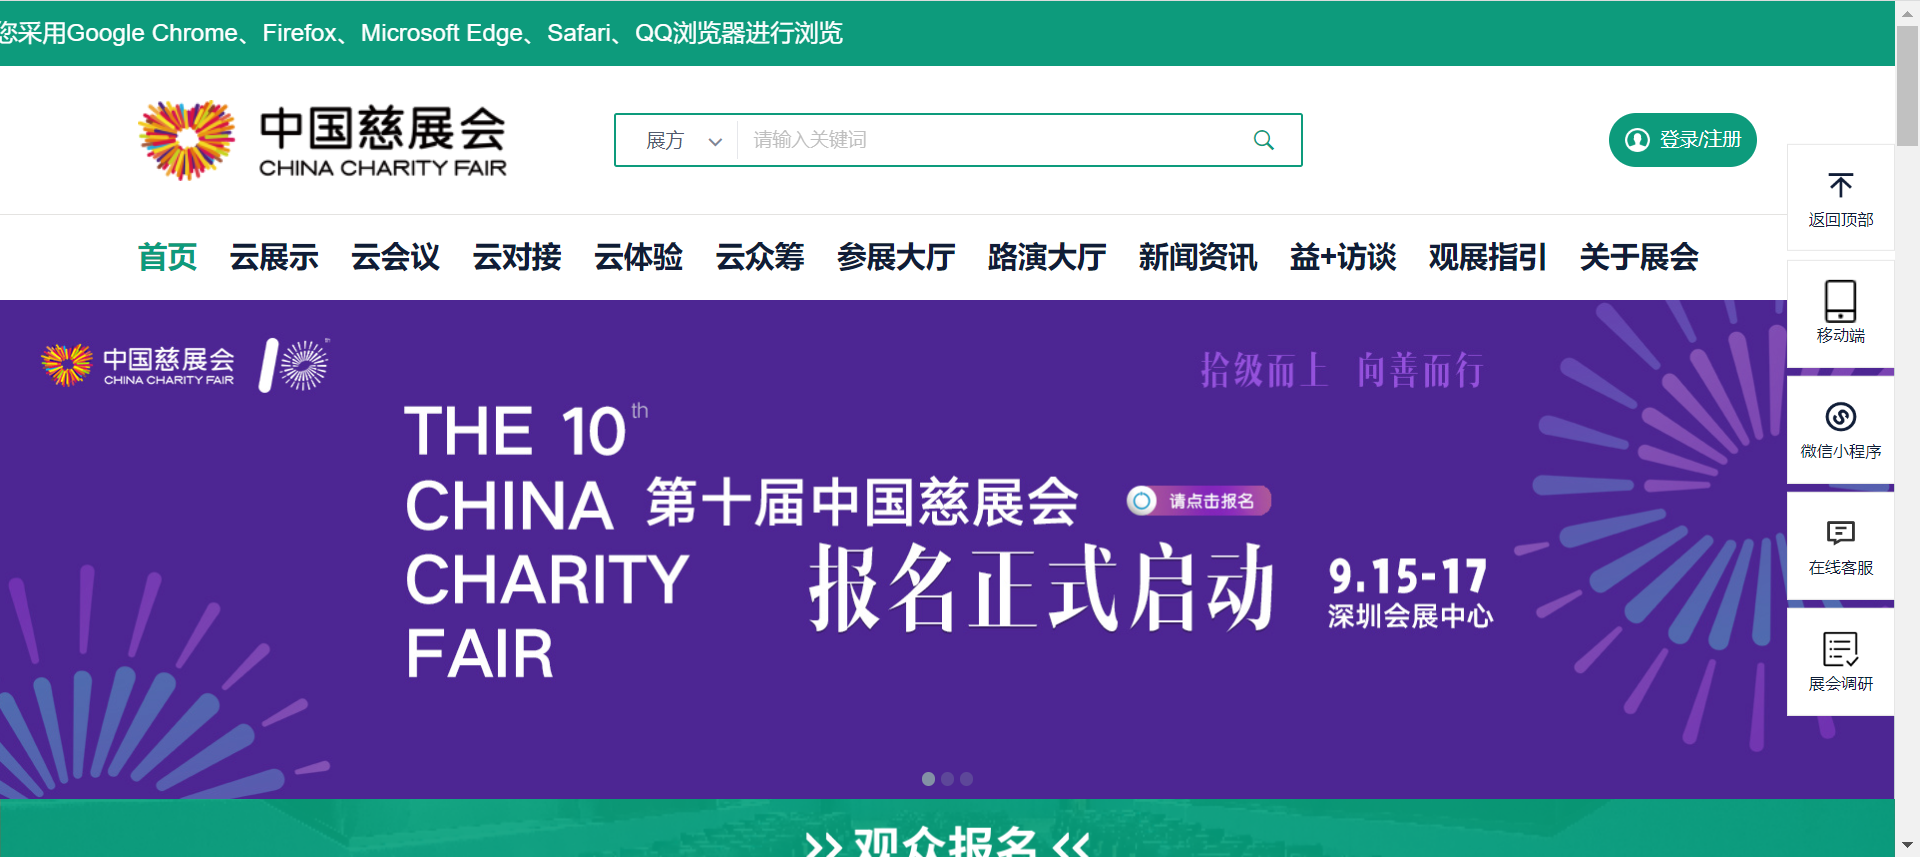Click the China Charity Fair logo on the banner

pyautogui.click(x=138, y=365)
